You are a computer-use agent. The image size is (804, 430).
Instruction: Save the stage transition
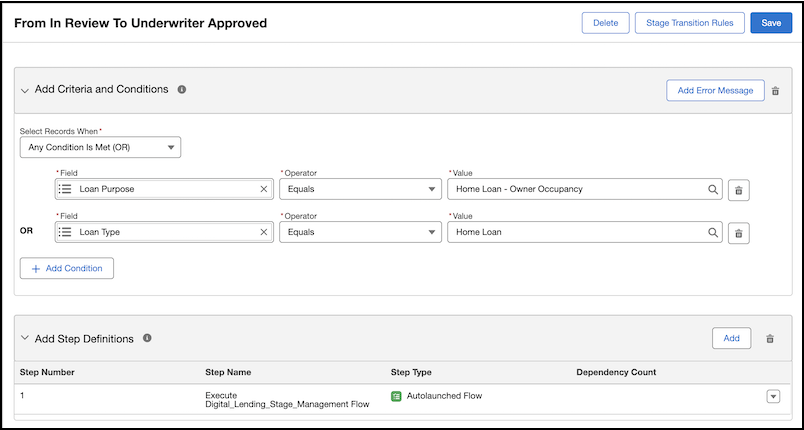coord(771,23)
